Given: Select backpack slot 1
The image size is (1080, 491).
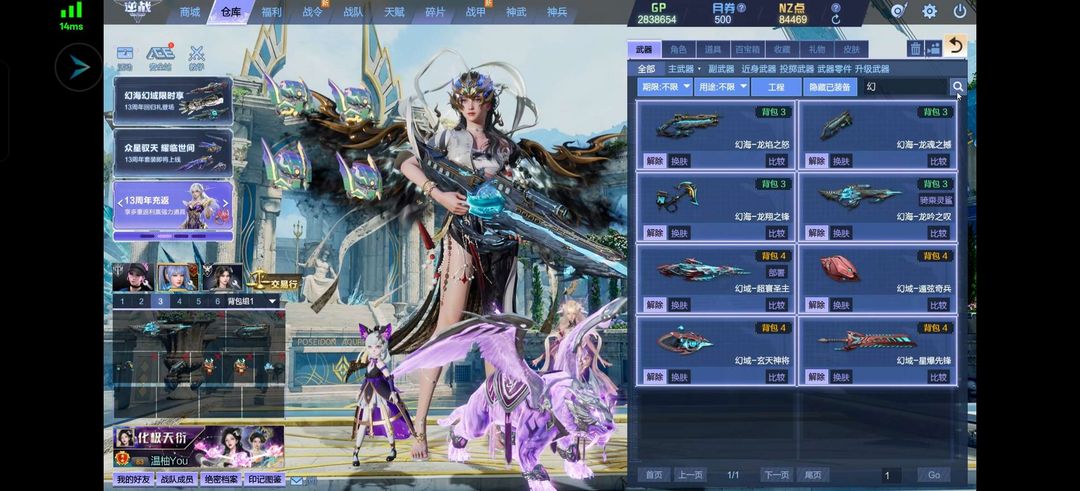Looking at the screenshot, I should [x=122, y=301].
